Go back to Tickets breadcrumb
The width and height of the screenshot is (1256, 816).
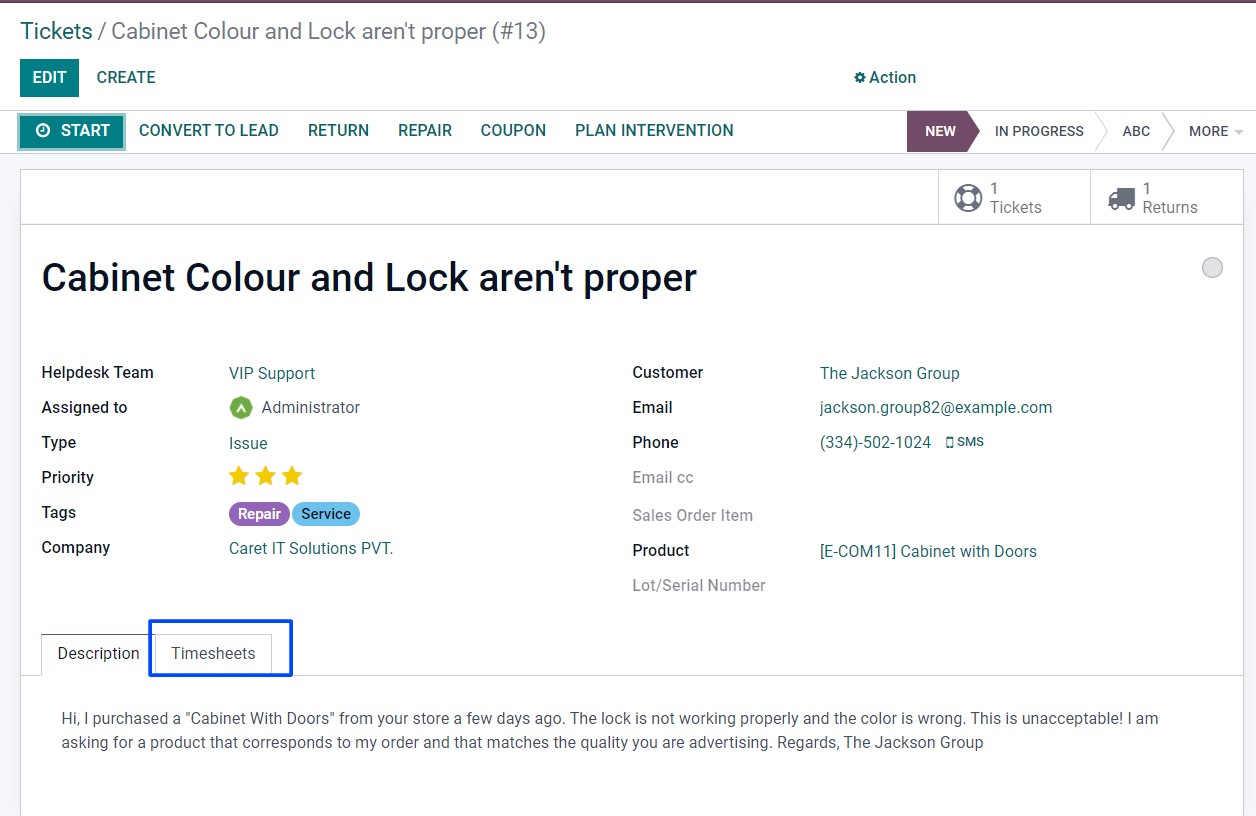[x=56, y=31]
